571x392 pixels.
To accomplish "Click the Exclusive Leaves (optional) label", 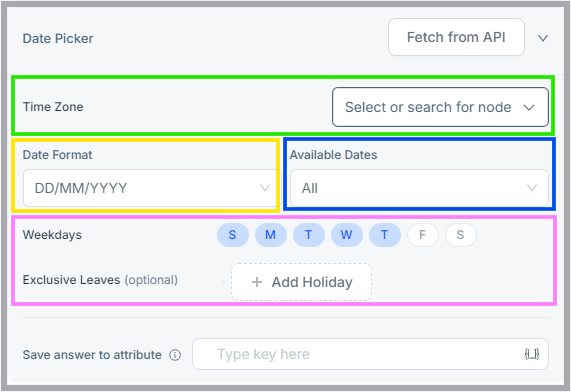I will [x=100, y=280].
